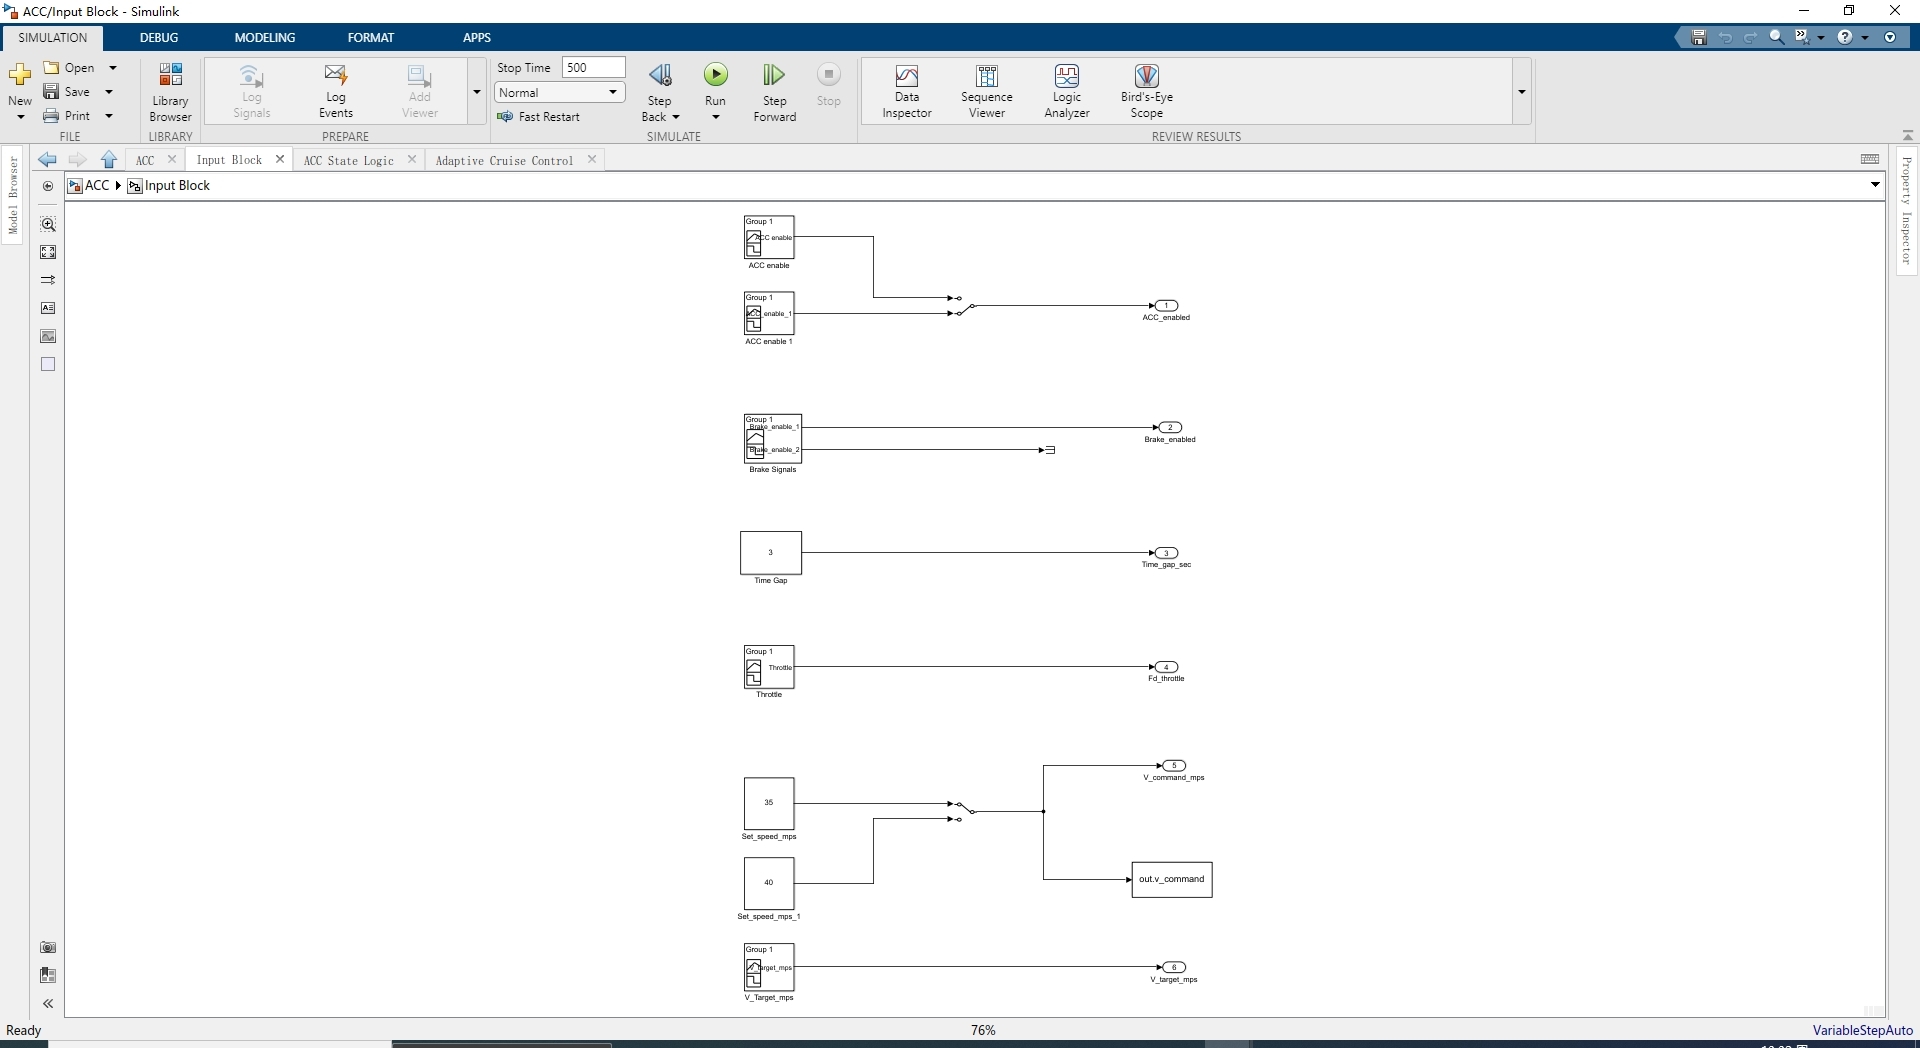
Task: Step Forward in the simulation
Action: tap(775, 92)
